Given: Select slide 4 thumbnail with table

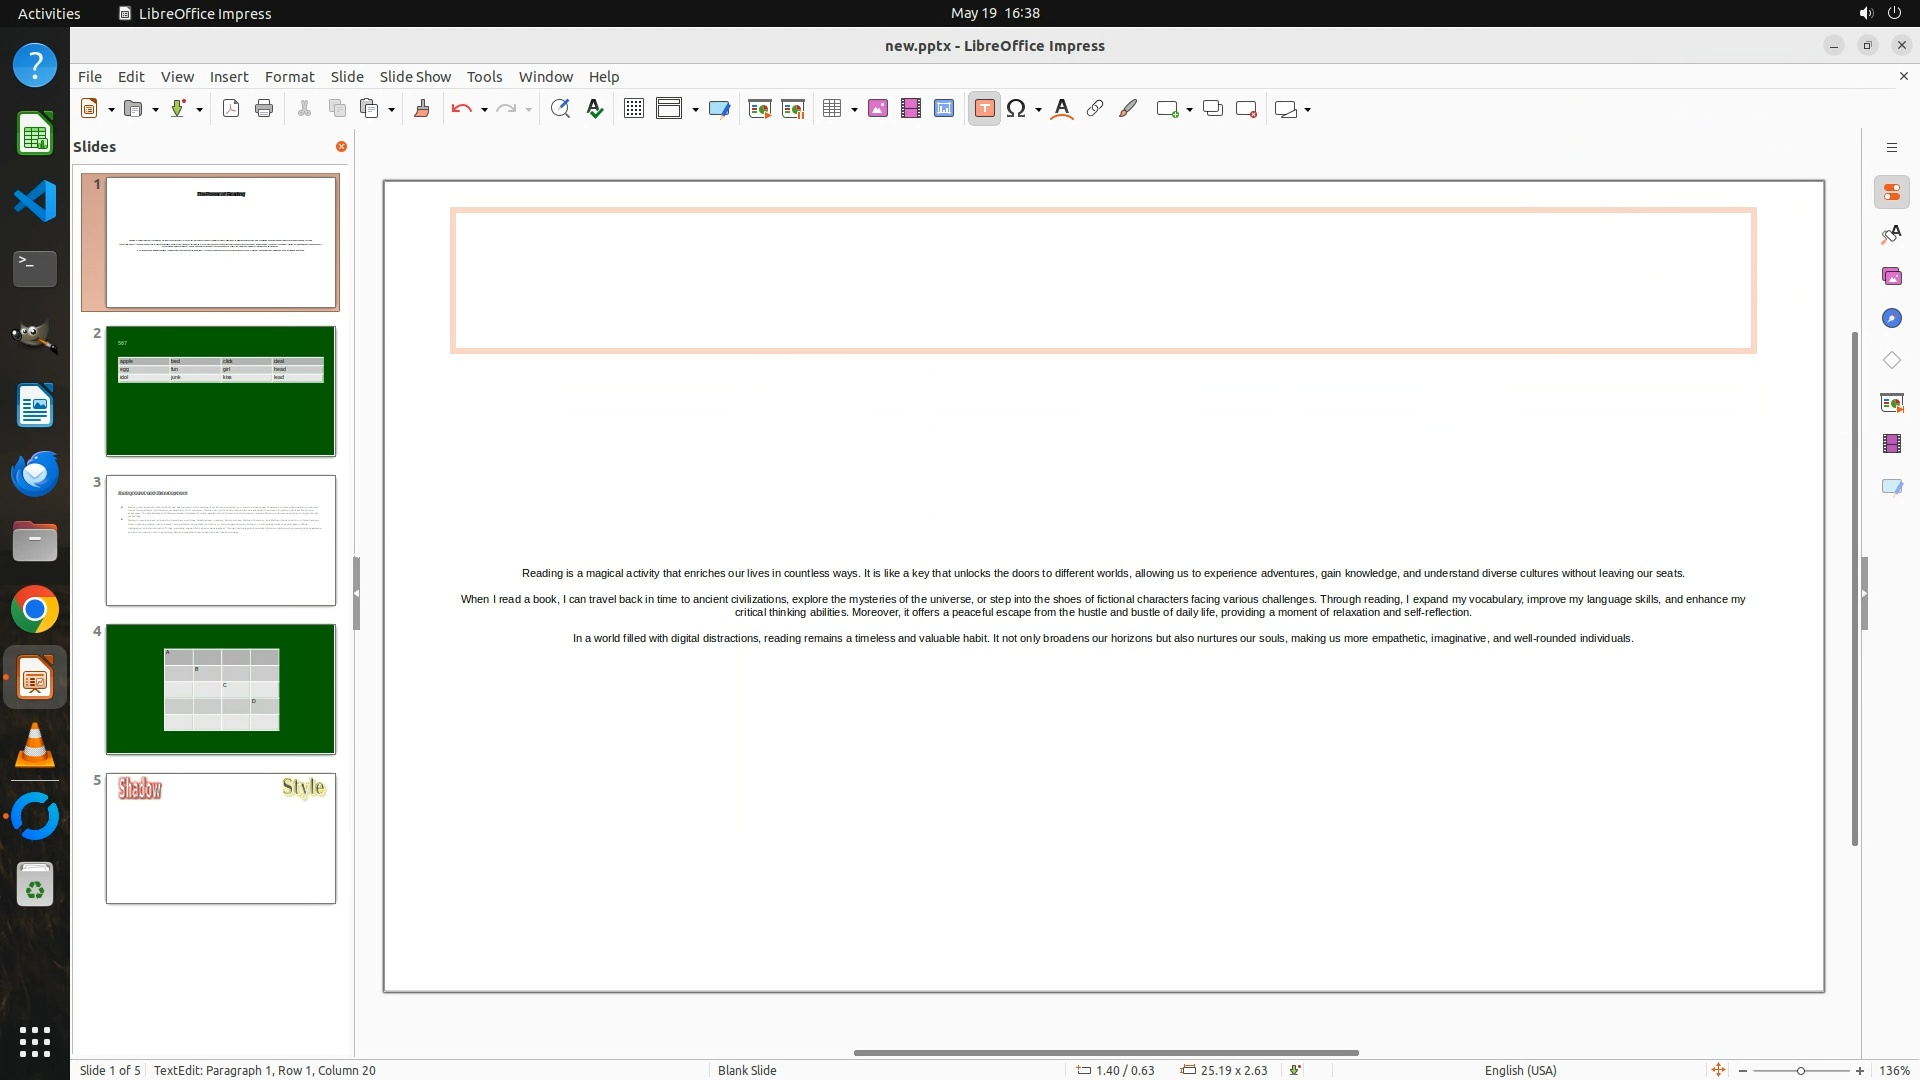Looking at the screenshot, I should tap(221, 689).
